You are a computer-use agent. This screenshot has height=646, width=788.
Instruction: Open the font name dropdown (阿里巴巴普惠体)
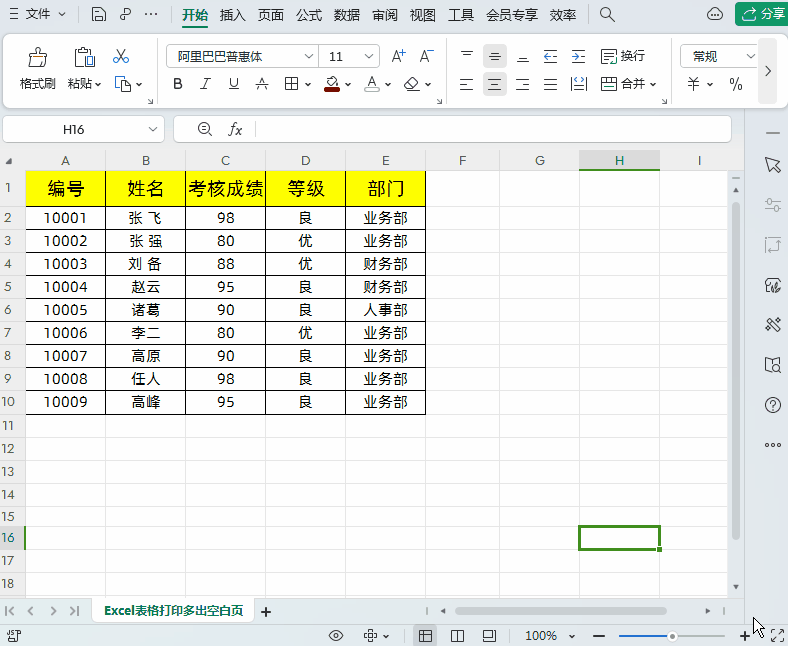309,56
